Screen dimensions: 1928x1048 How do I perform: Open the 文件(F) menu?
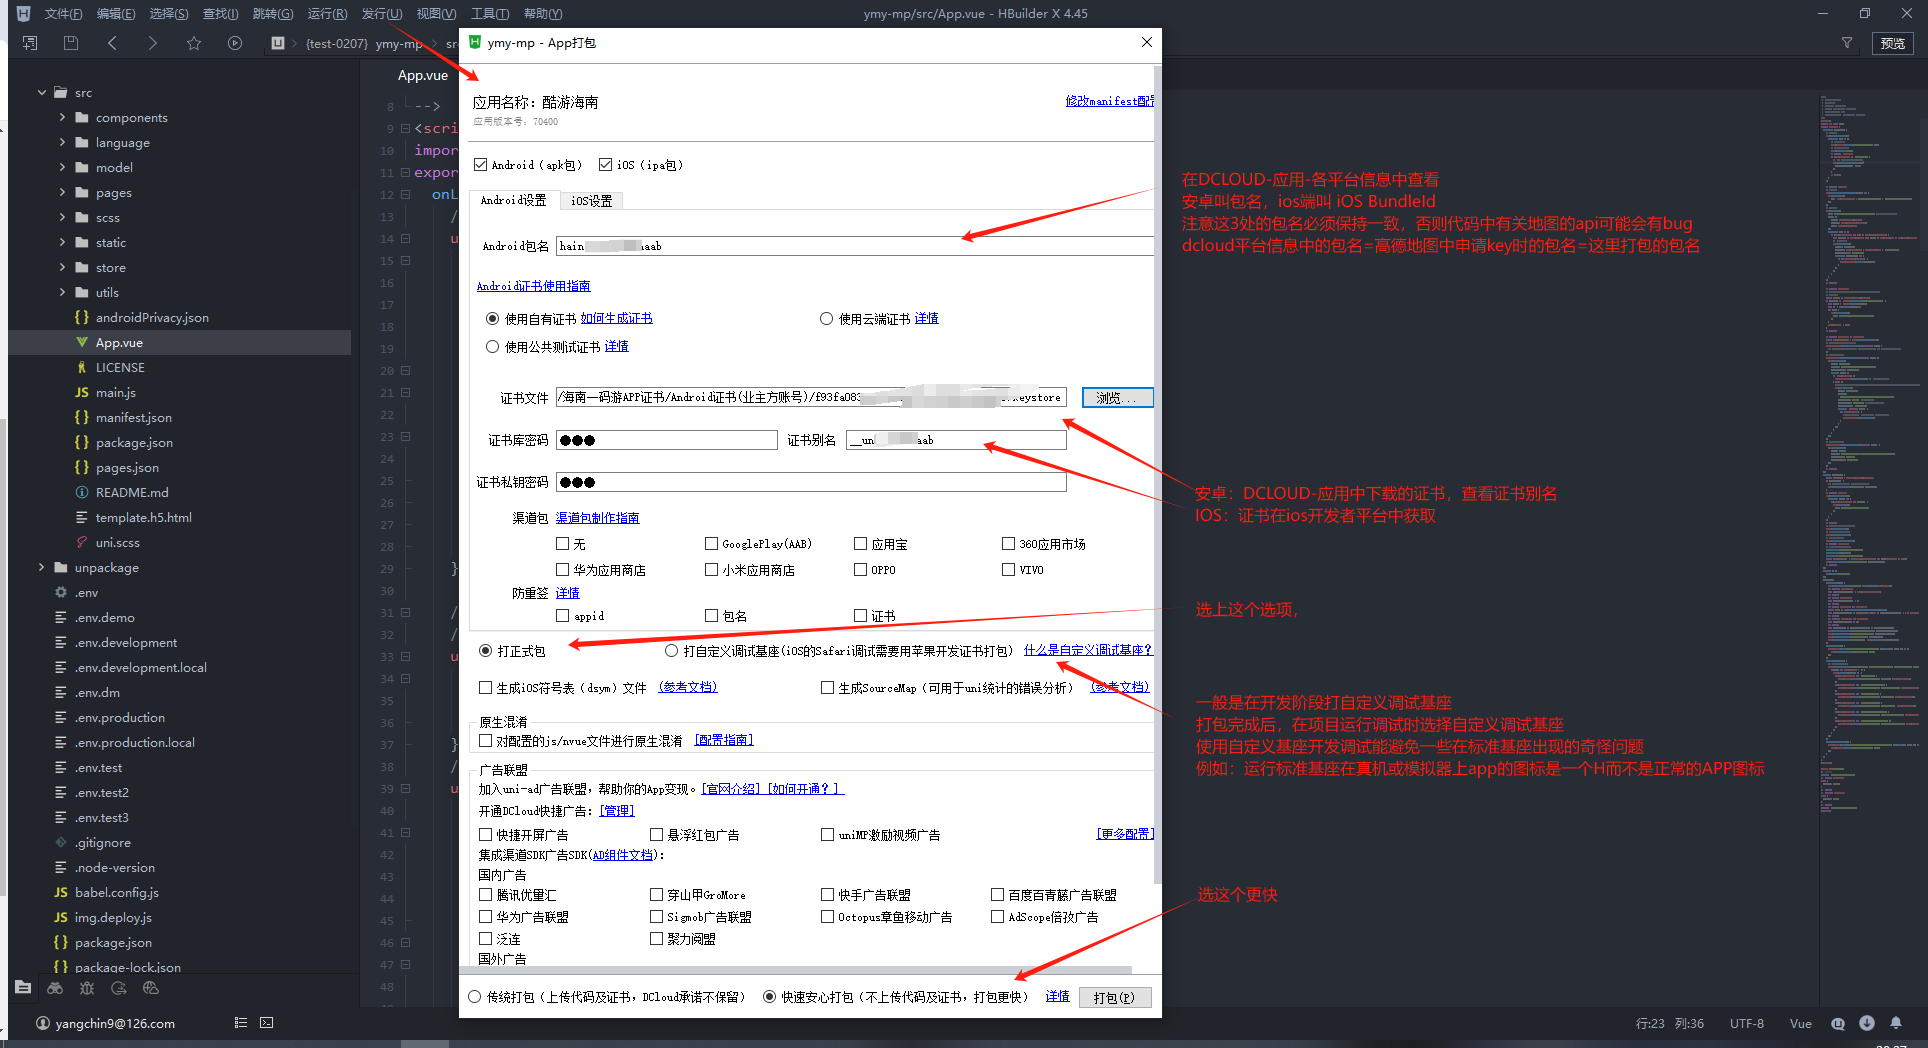click(63, 14)
